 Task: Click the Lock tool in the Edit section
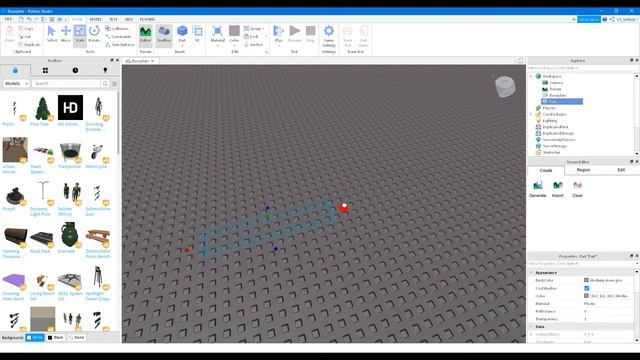pos(251,36)
